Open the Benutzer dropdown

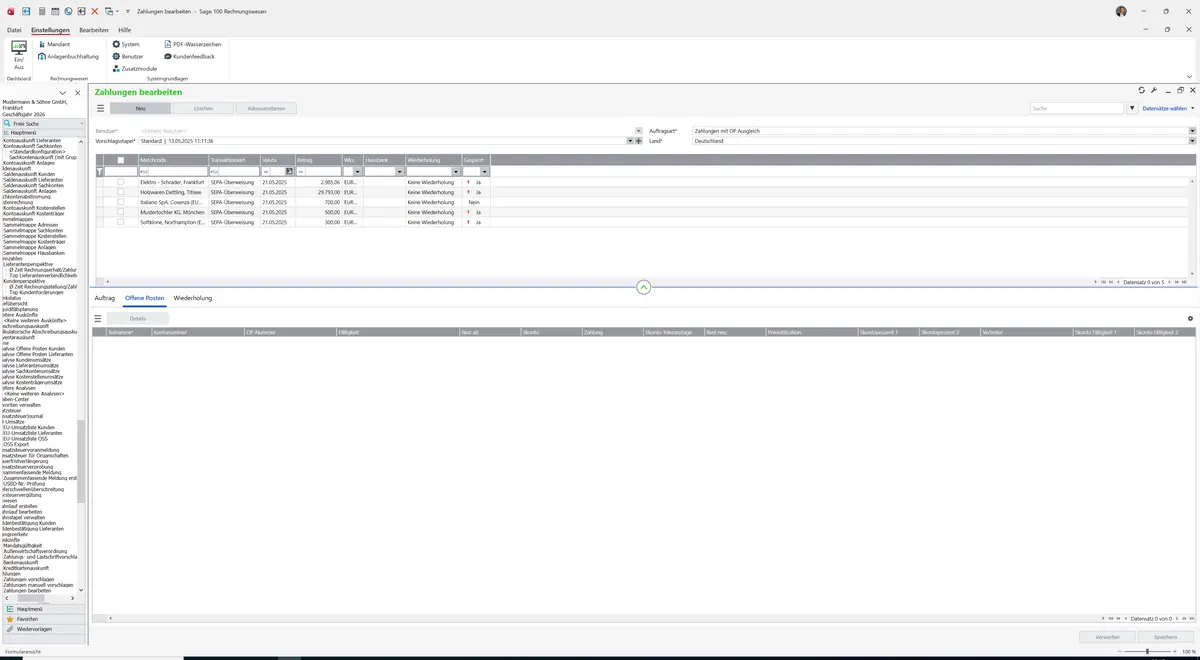click(x=638, y=131)
